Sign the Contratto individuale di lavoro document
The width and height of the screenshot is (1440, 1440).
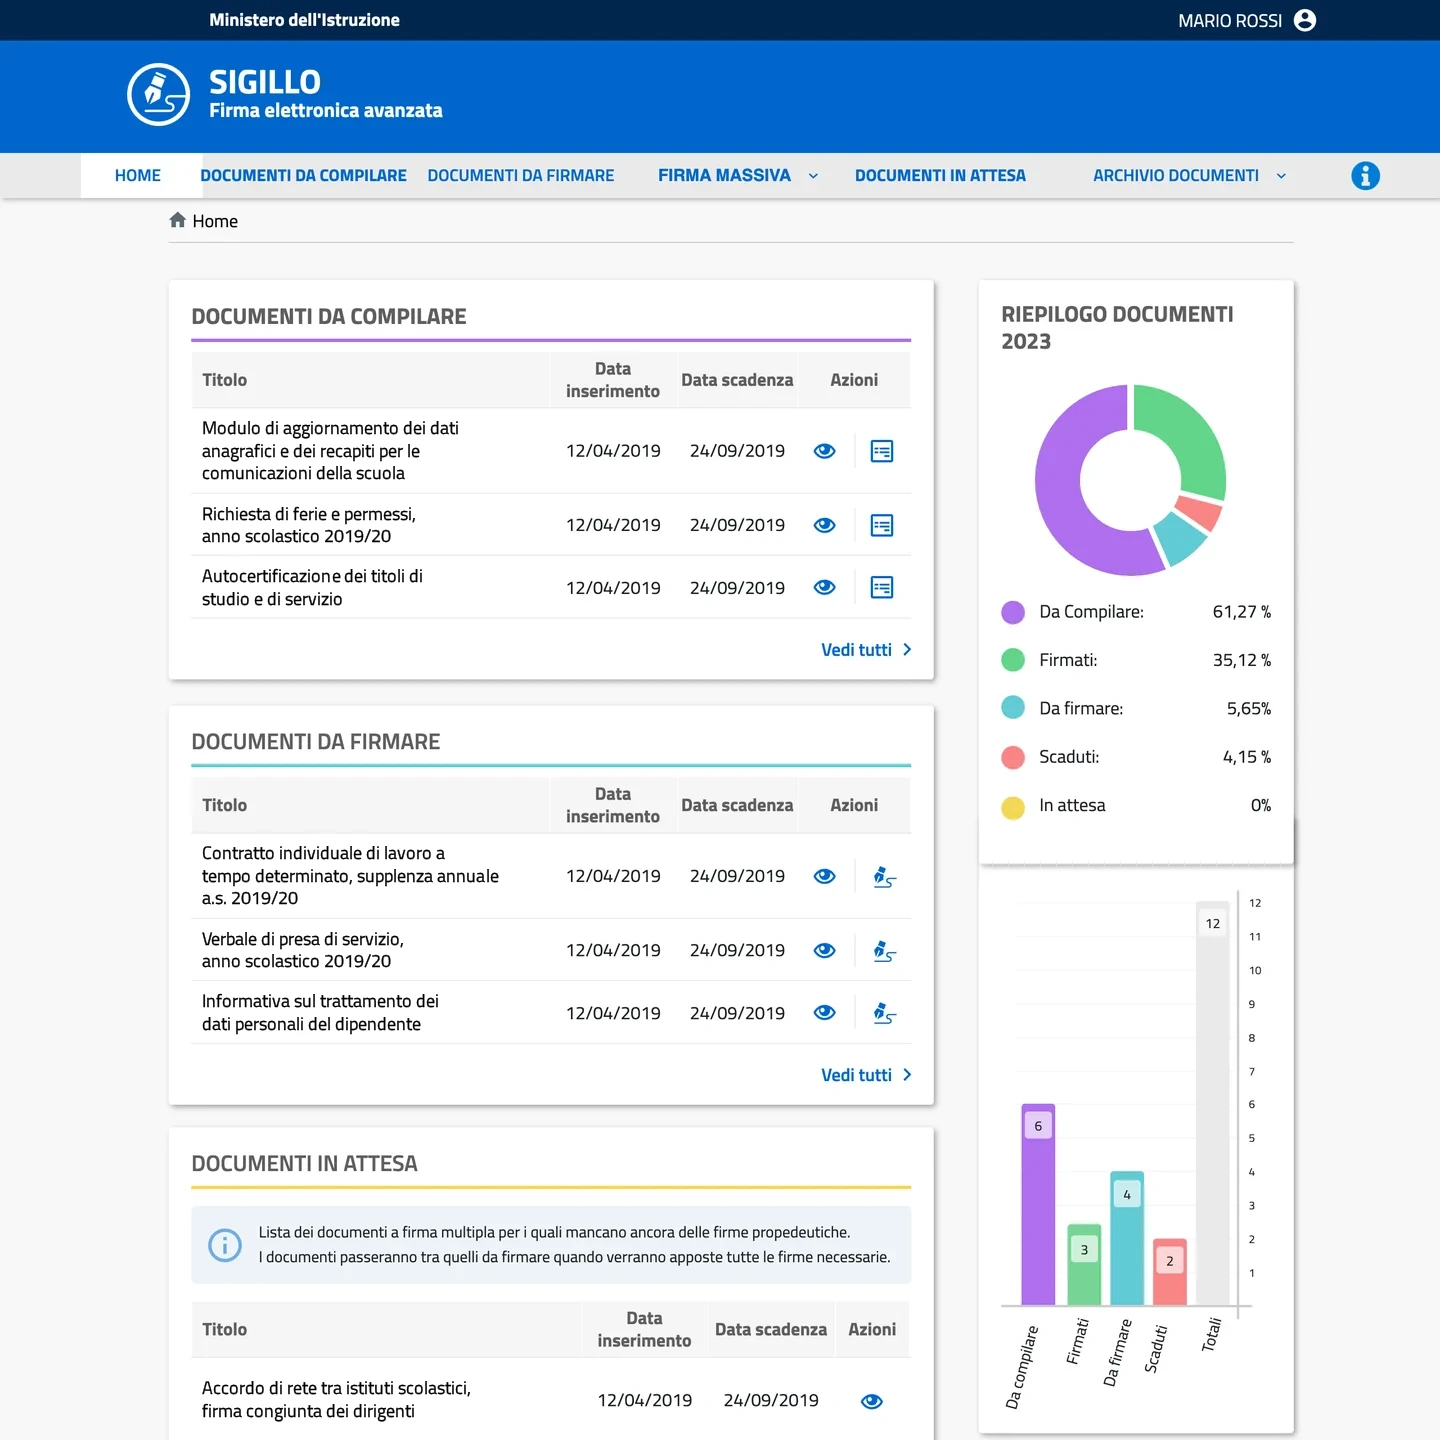coord(884,877)
